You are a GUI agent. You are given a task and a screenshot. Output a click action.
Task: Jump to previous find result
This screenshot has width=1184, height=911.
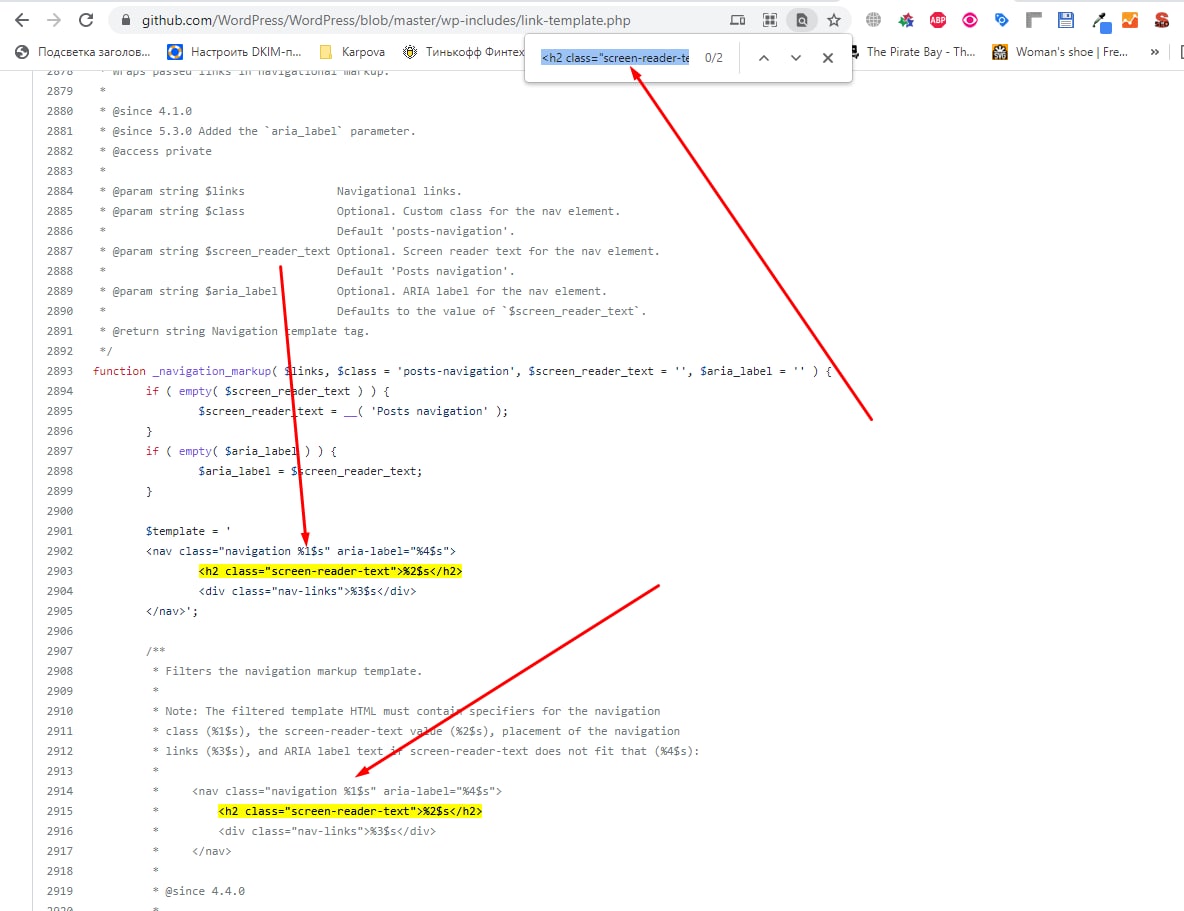763,57
